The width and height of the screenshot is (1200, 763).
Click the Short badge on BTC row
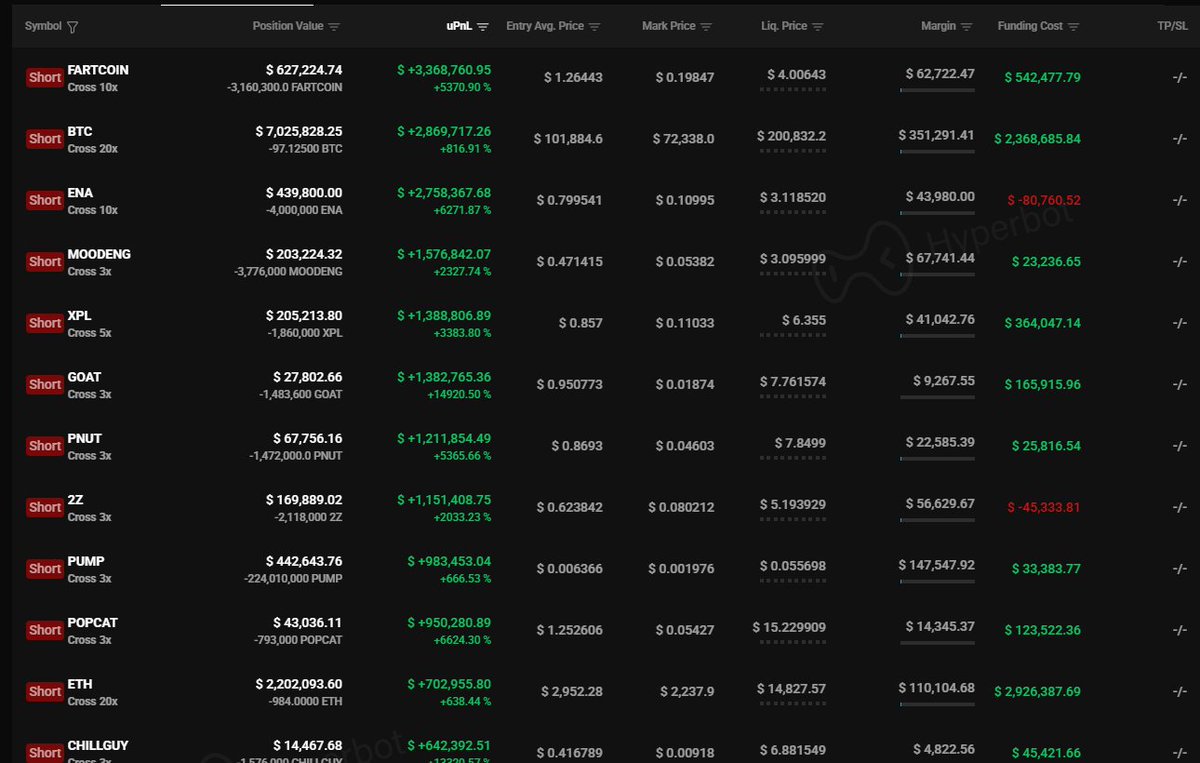pos(45,139)
